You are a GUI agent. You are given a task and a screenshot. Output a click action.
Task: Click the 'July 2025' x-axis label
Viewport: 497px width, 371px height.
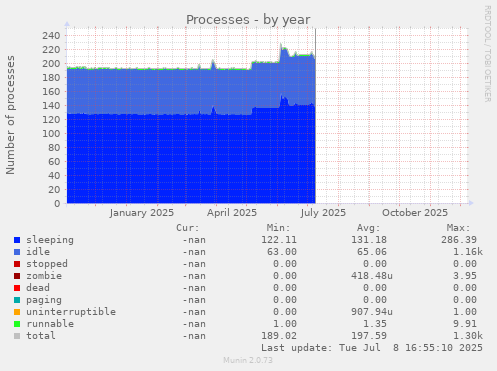(x=323, y=213)
